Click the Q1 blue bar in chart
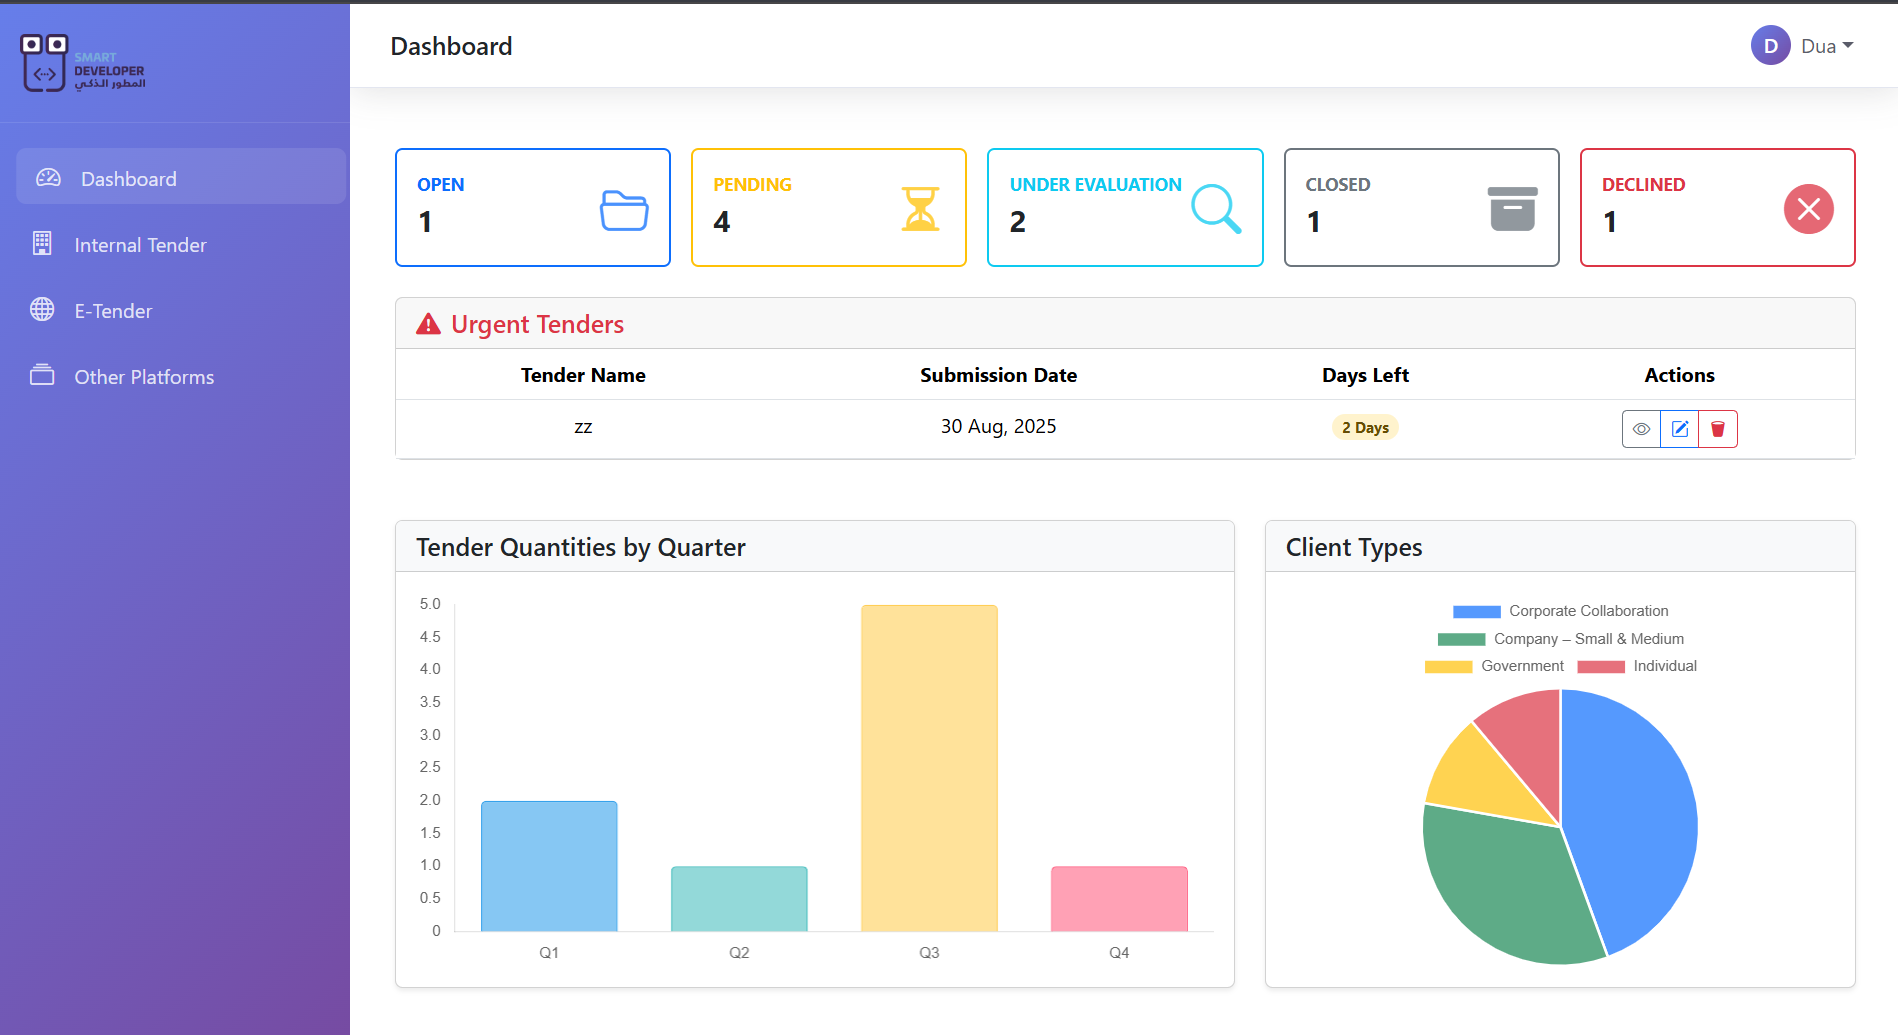Screen dimensions: 1898x1035 click(x=549, y=866)
